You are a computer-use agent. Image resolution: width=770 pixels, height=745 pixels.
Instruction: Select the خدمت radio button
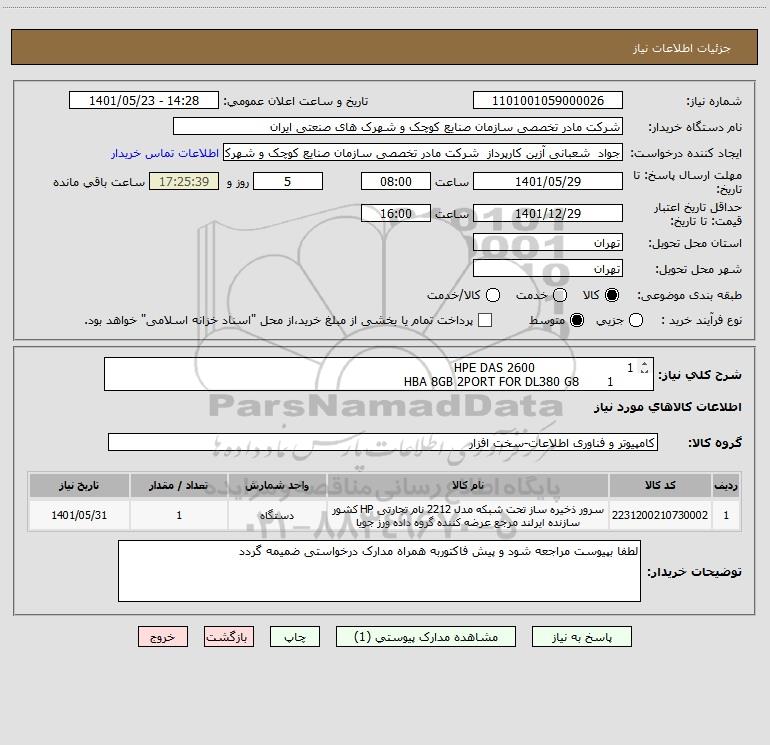560,295
